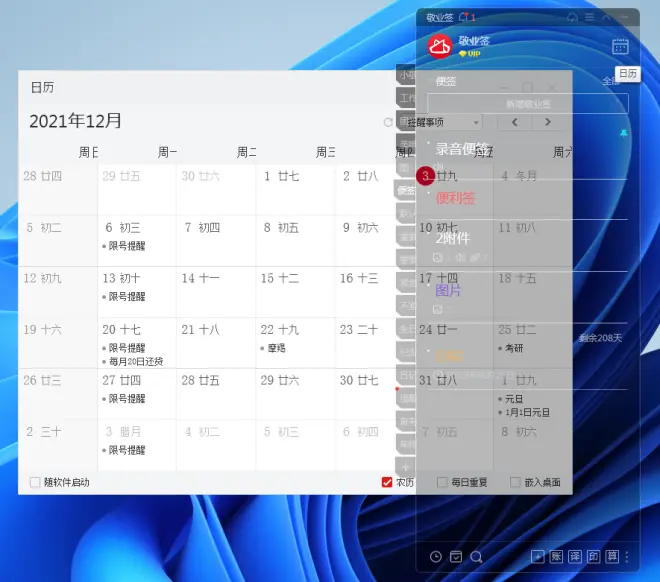The height and width of the screenshot is (582, 660).
Task: Click the red 敬业签 avatar logo
Action: (440, 46)
